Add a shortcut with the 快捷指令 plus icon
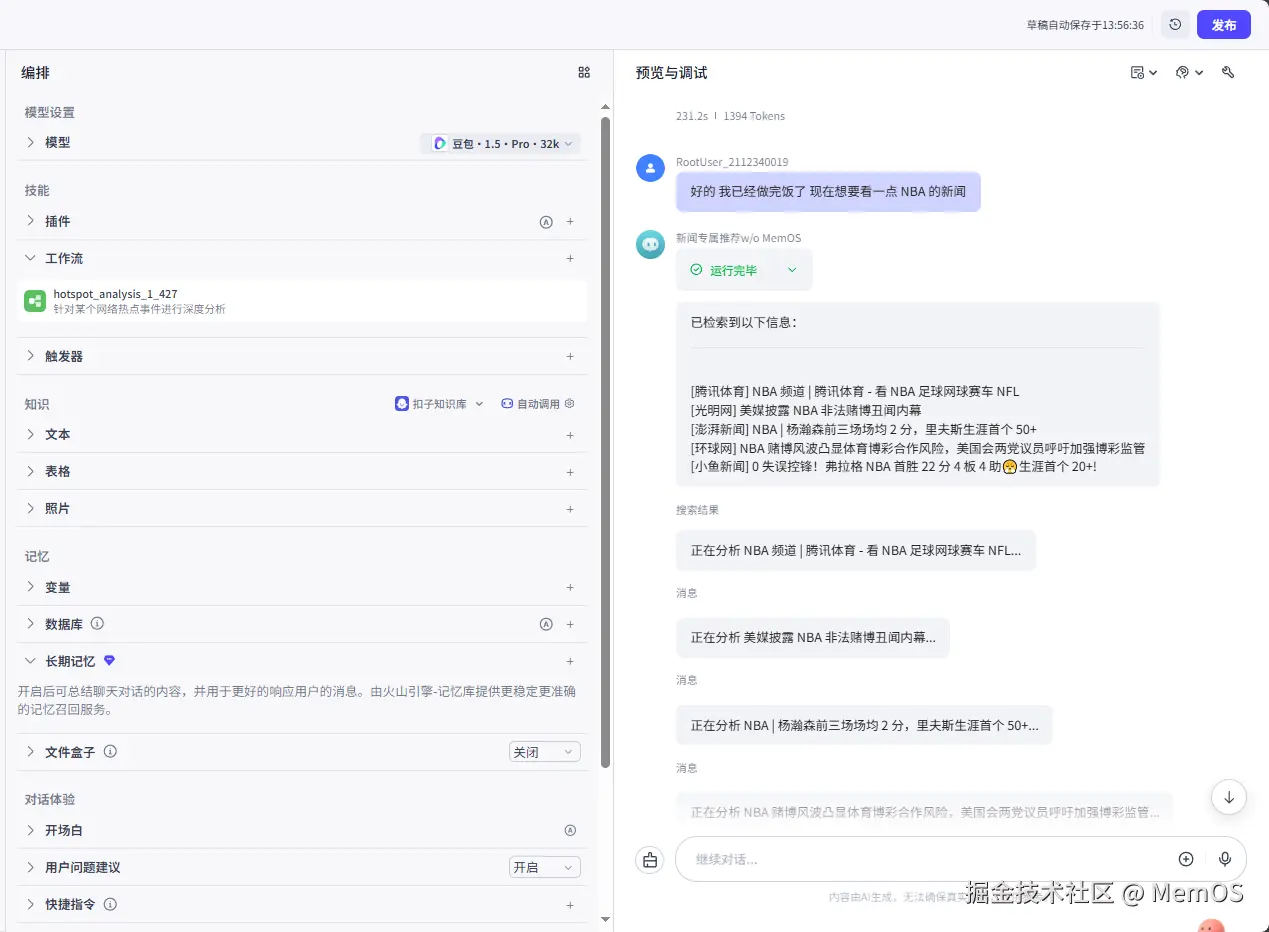Screen dimensions: 1269x932 click(570, 905)
